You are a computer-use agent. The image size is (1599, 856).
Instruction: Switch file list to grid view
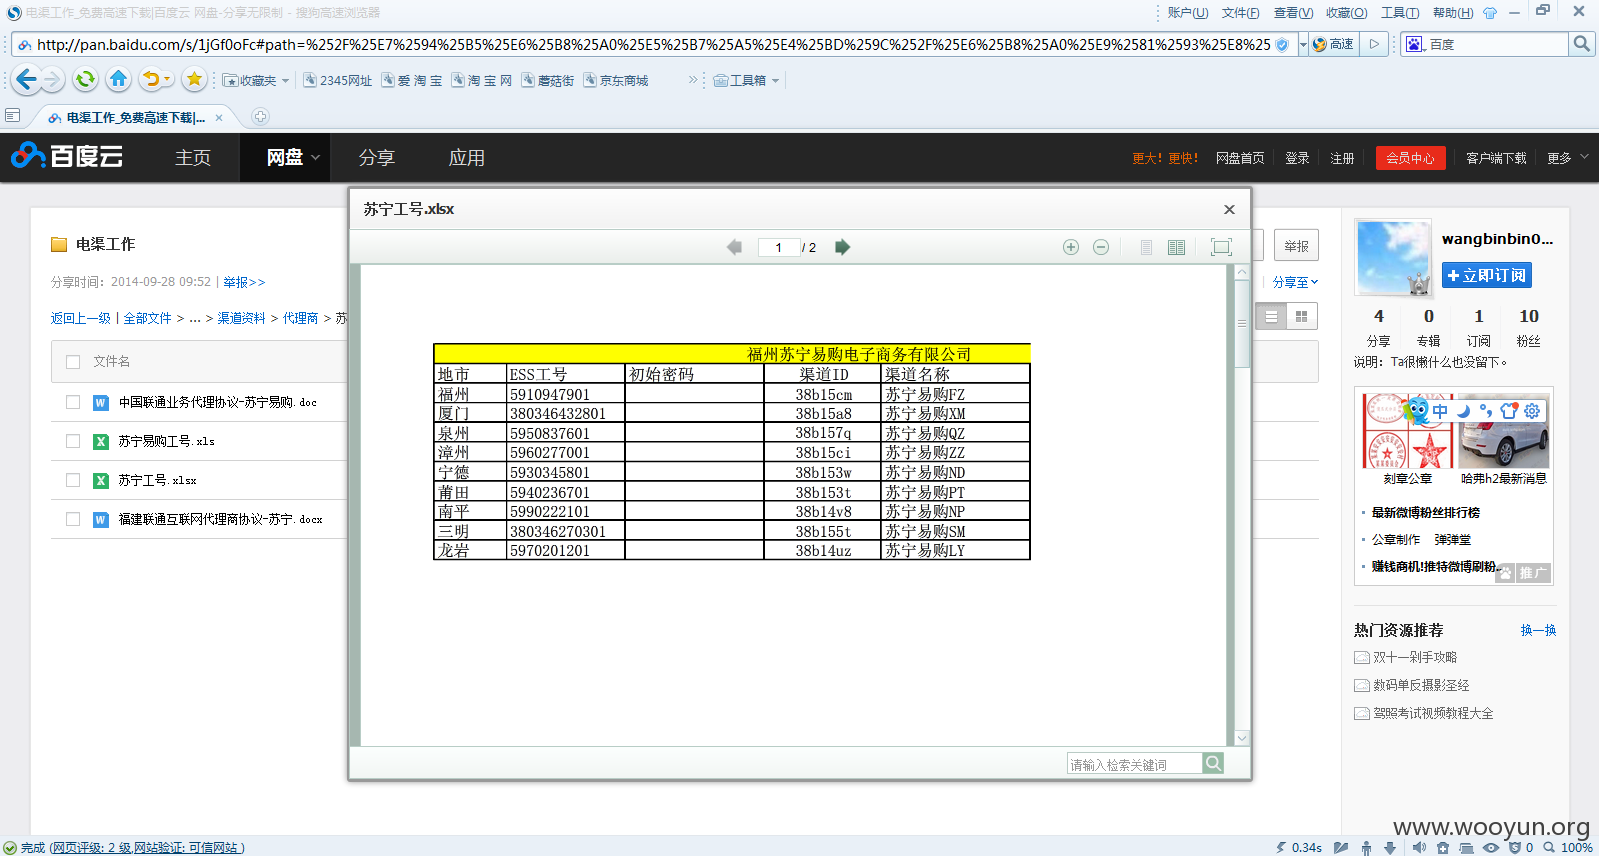click(1301, 316)
